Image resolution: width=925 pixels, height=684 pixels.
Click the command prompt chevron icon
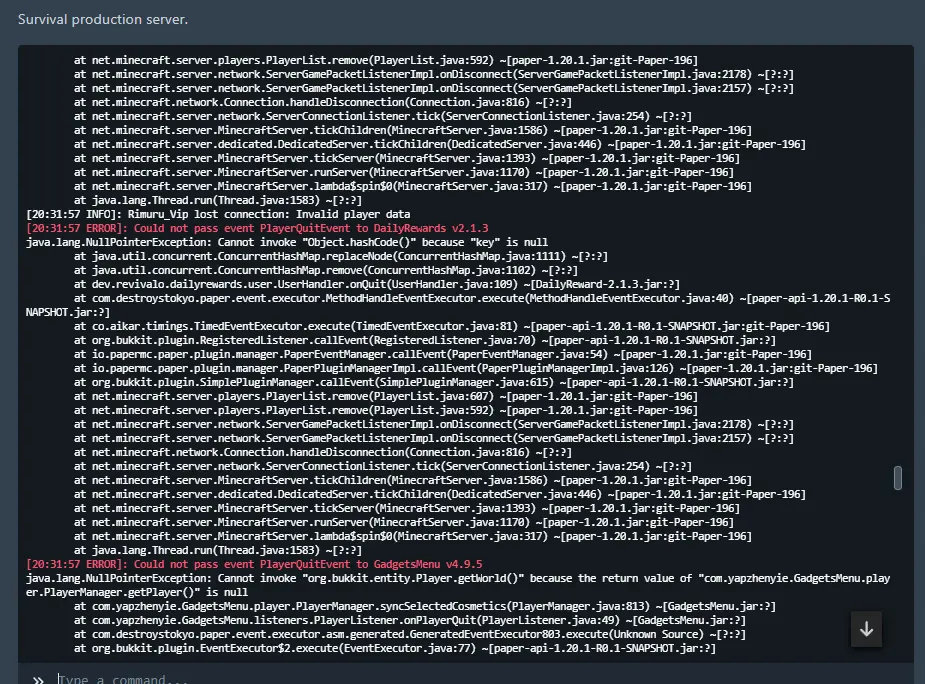click(38, 680)
